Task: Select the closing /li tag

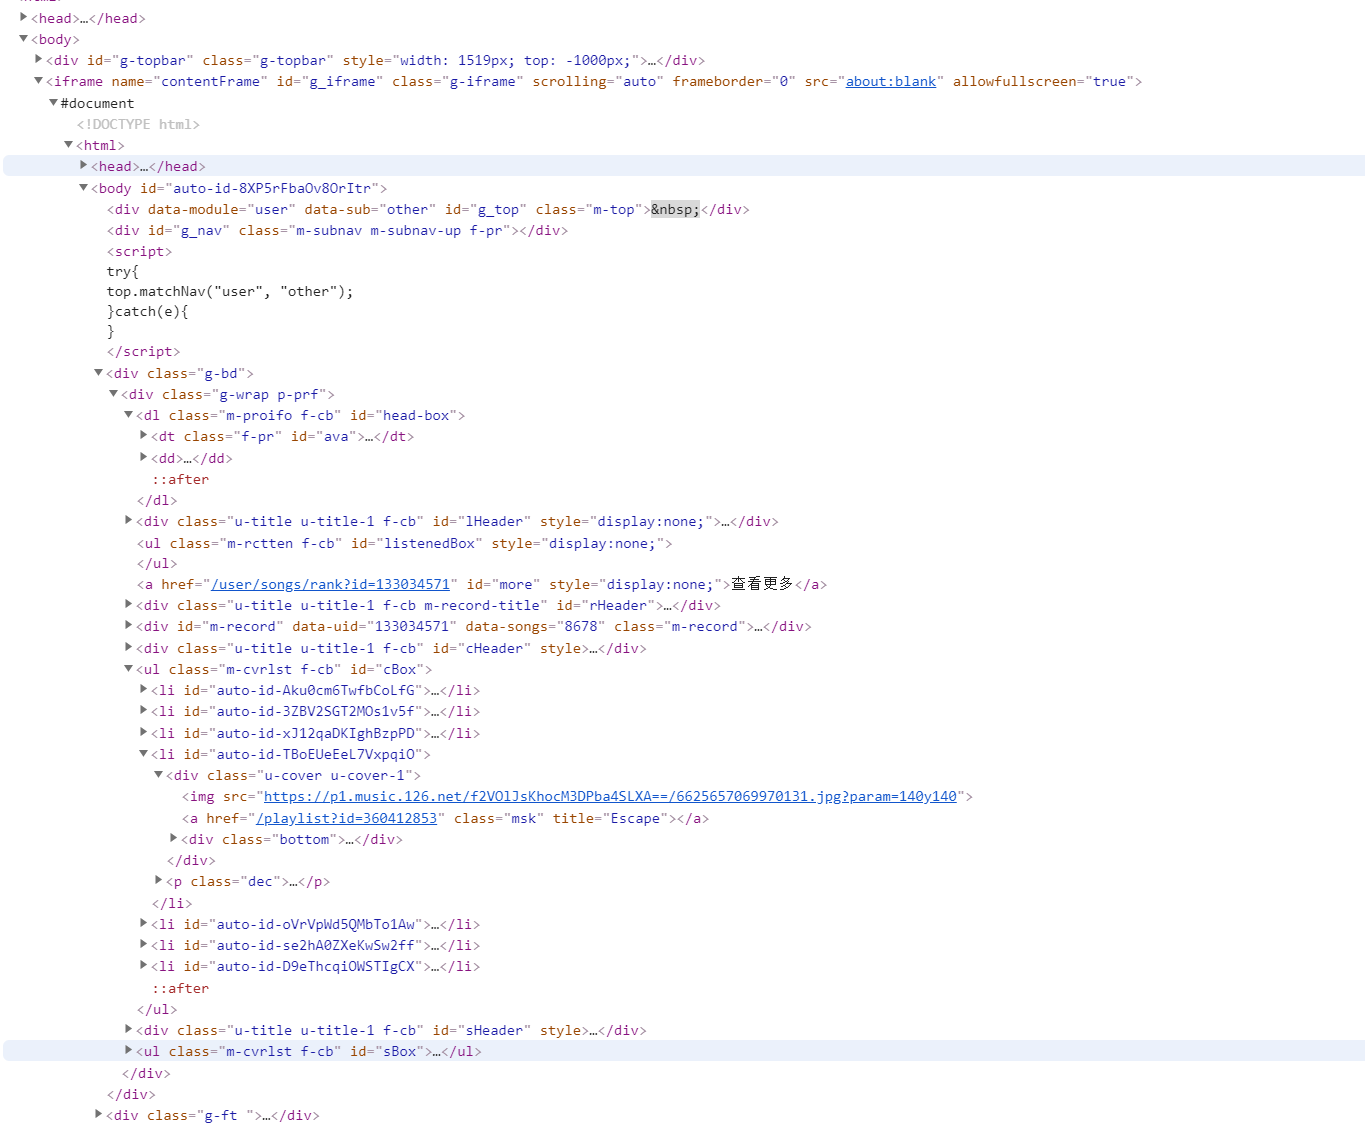Action: click(172, 903)
